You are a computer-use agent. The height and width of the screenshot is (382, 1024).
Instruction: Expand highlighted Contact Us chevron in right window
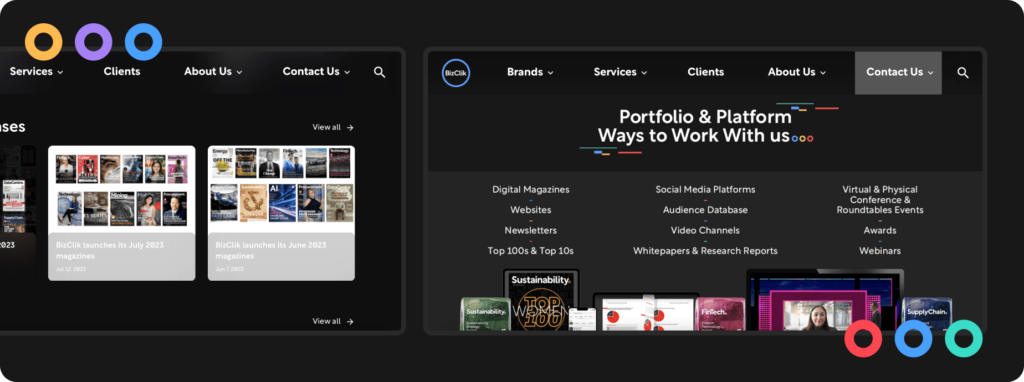931,72
